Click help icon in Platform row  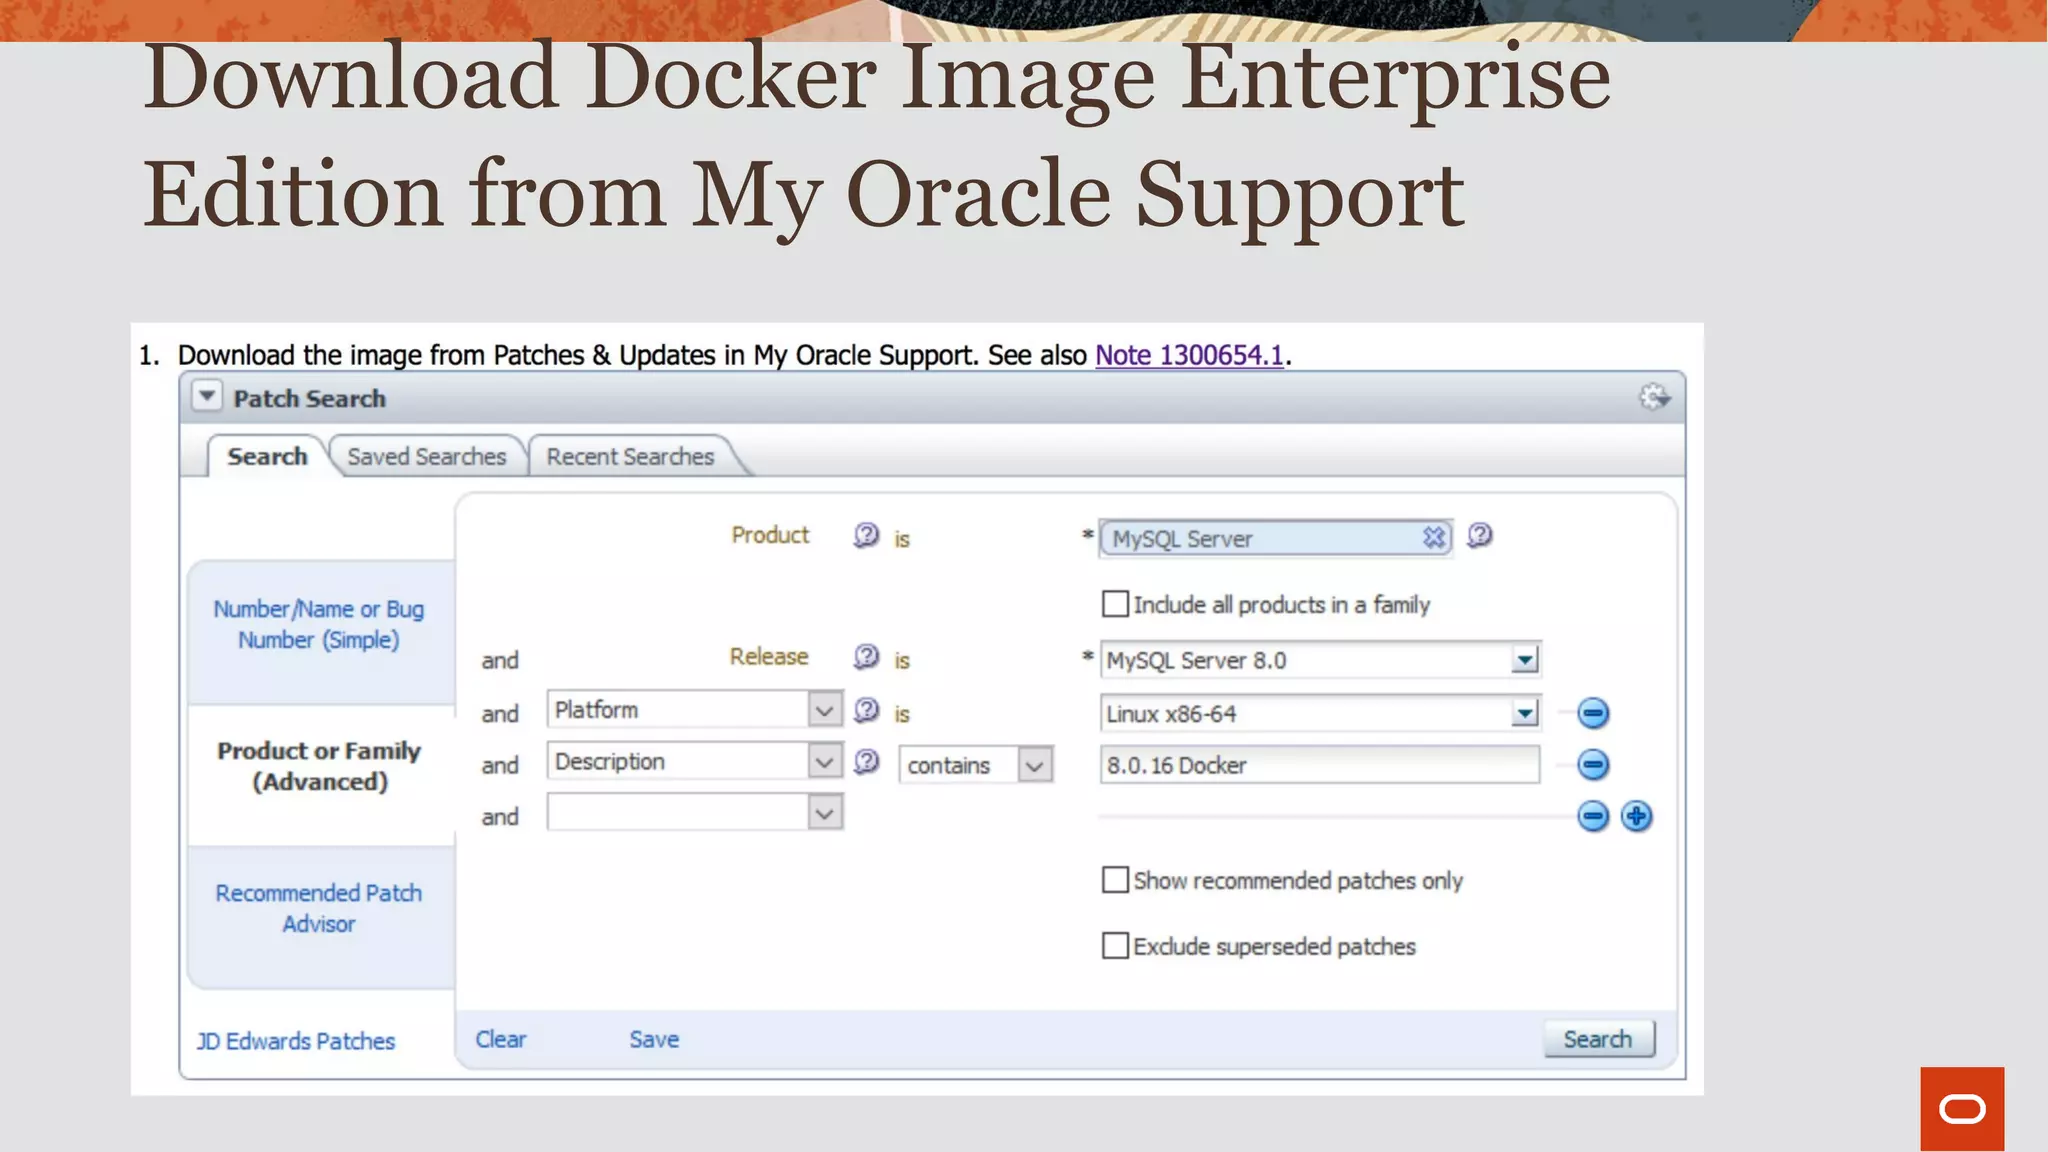point(866,711)
